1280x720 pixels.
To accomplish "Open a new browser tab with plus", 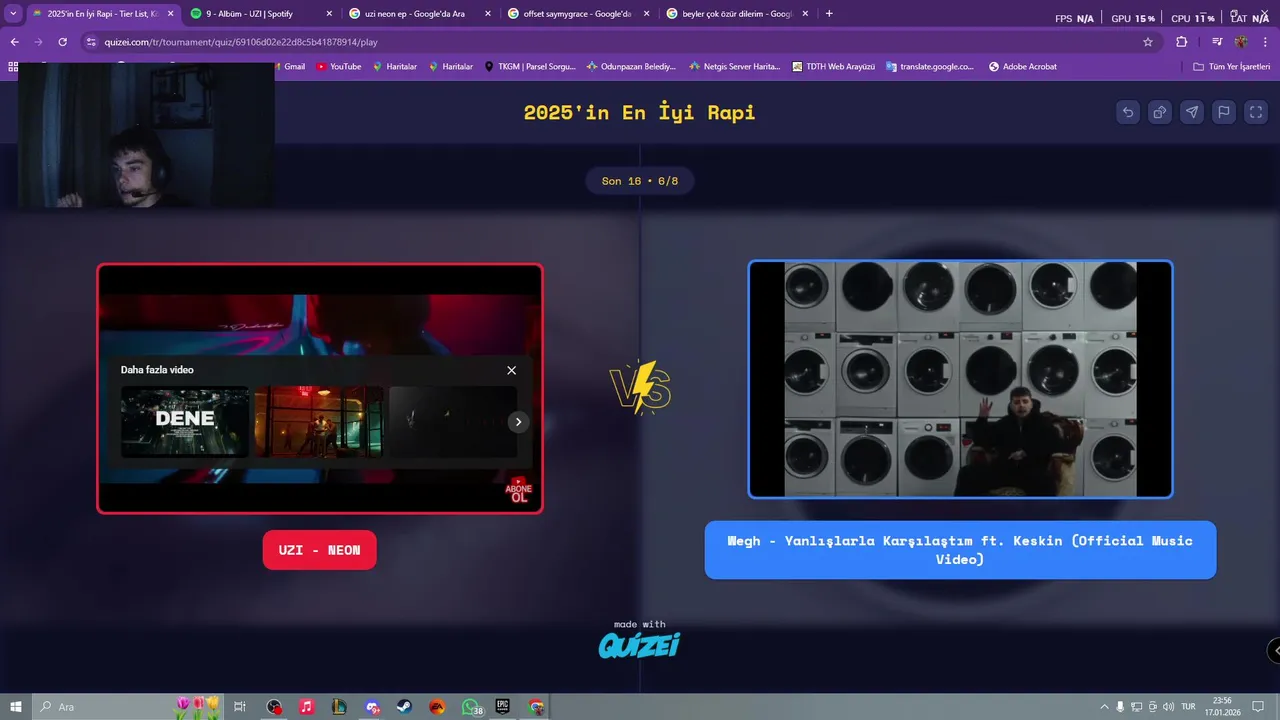I will pos(829,14).
